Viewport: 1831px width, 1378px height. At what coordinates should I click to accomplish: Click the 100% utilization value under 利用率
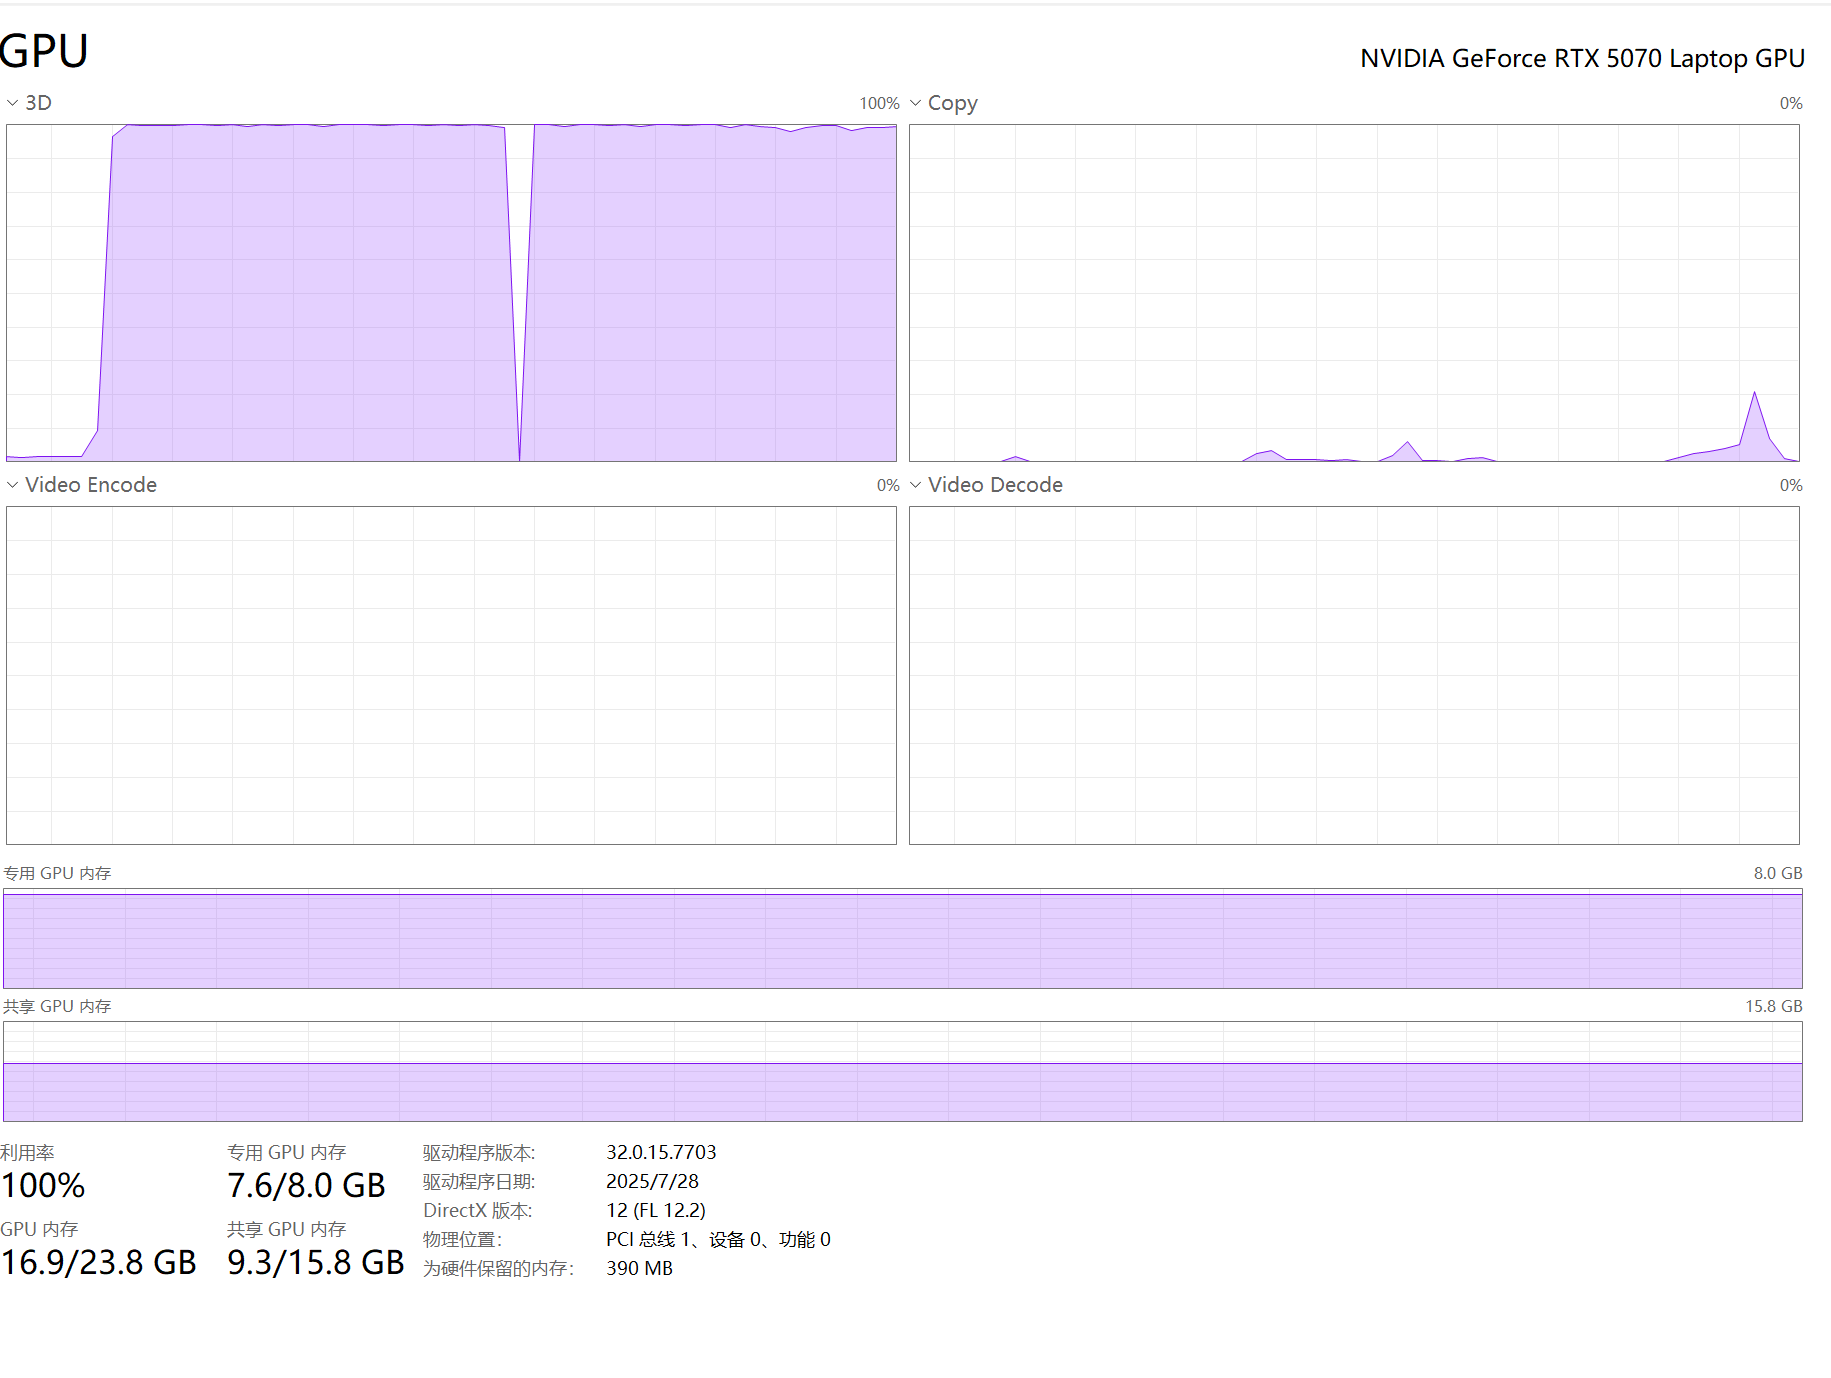pyautogui.click(x=43, y=1186)
